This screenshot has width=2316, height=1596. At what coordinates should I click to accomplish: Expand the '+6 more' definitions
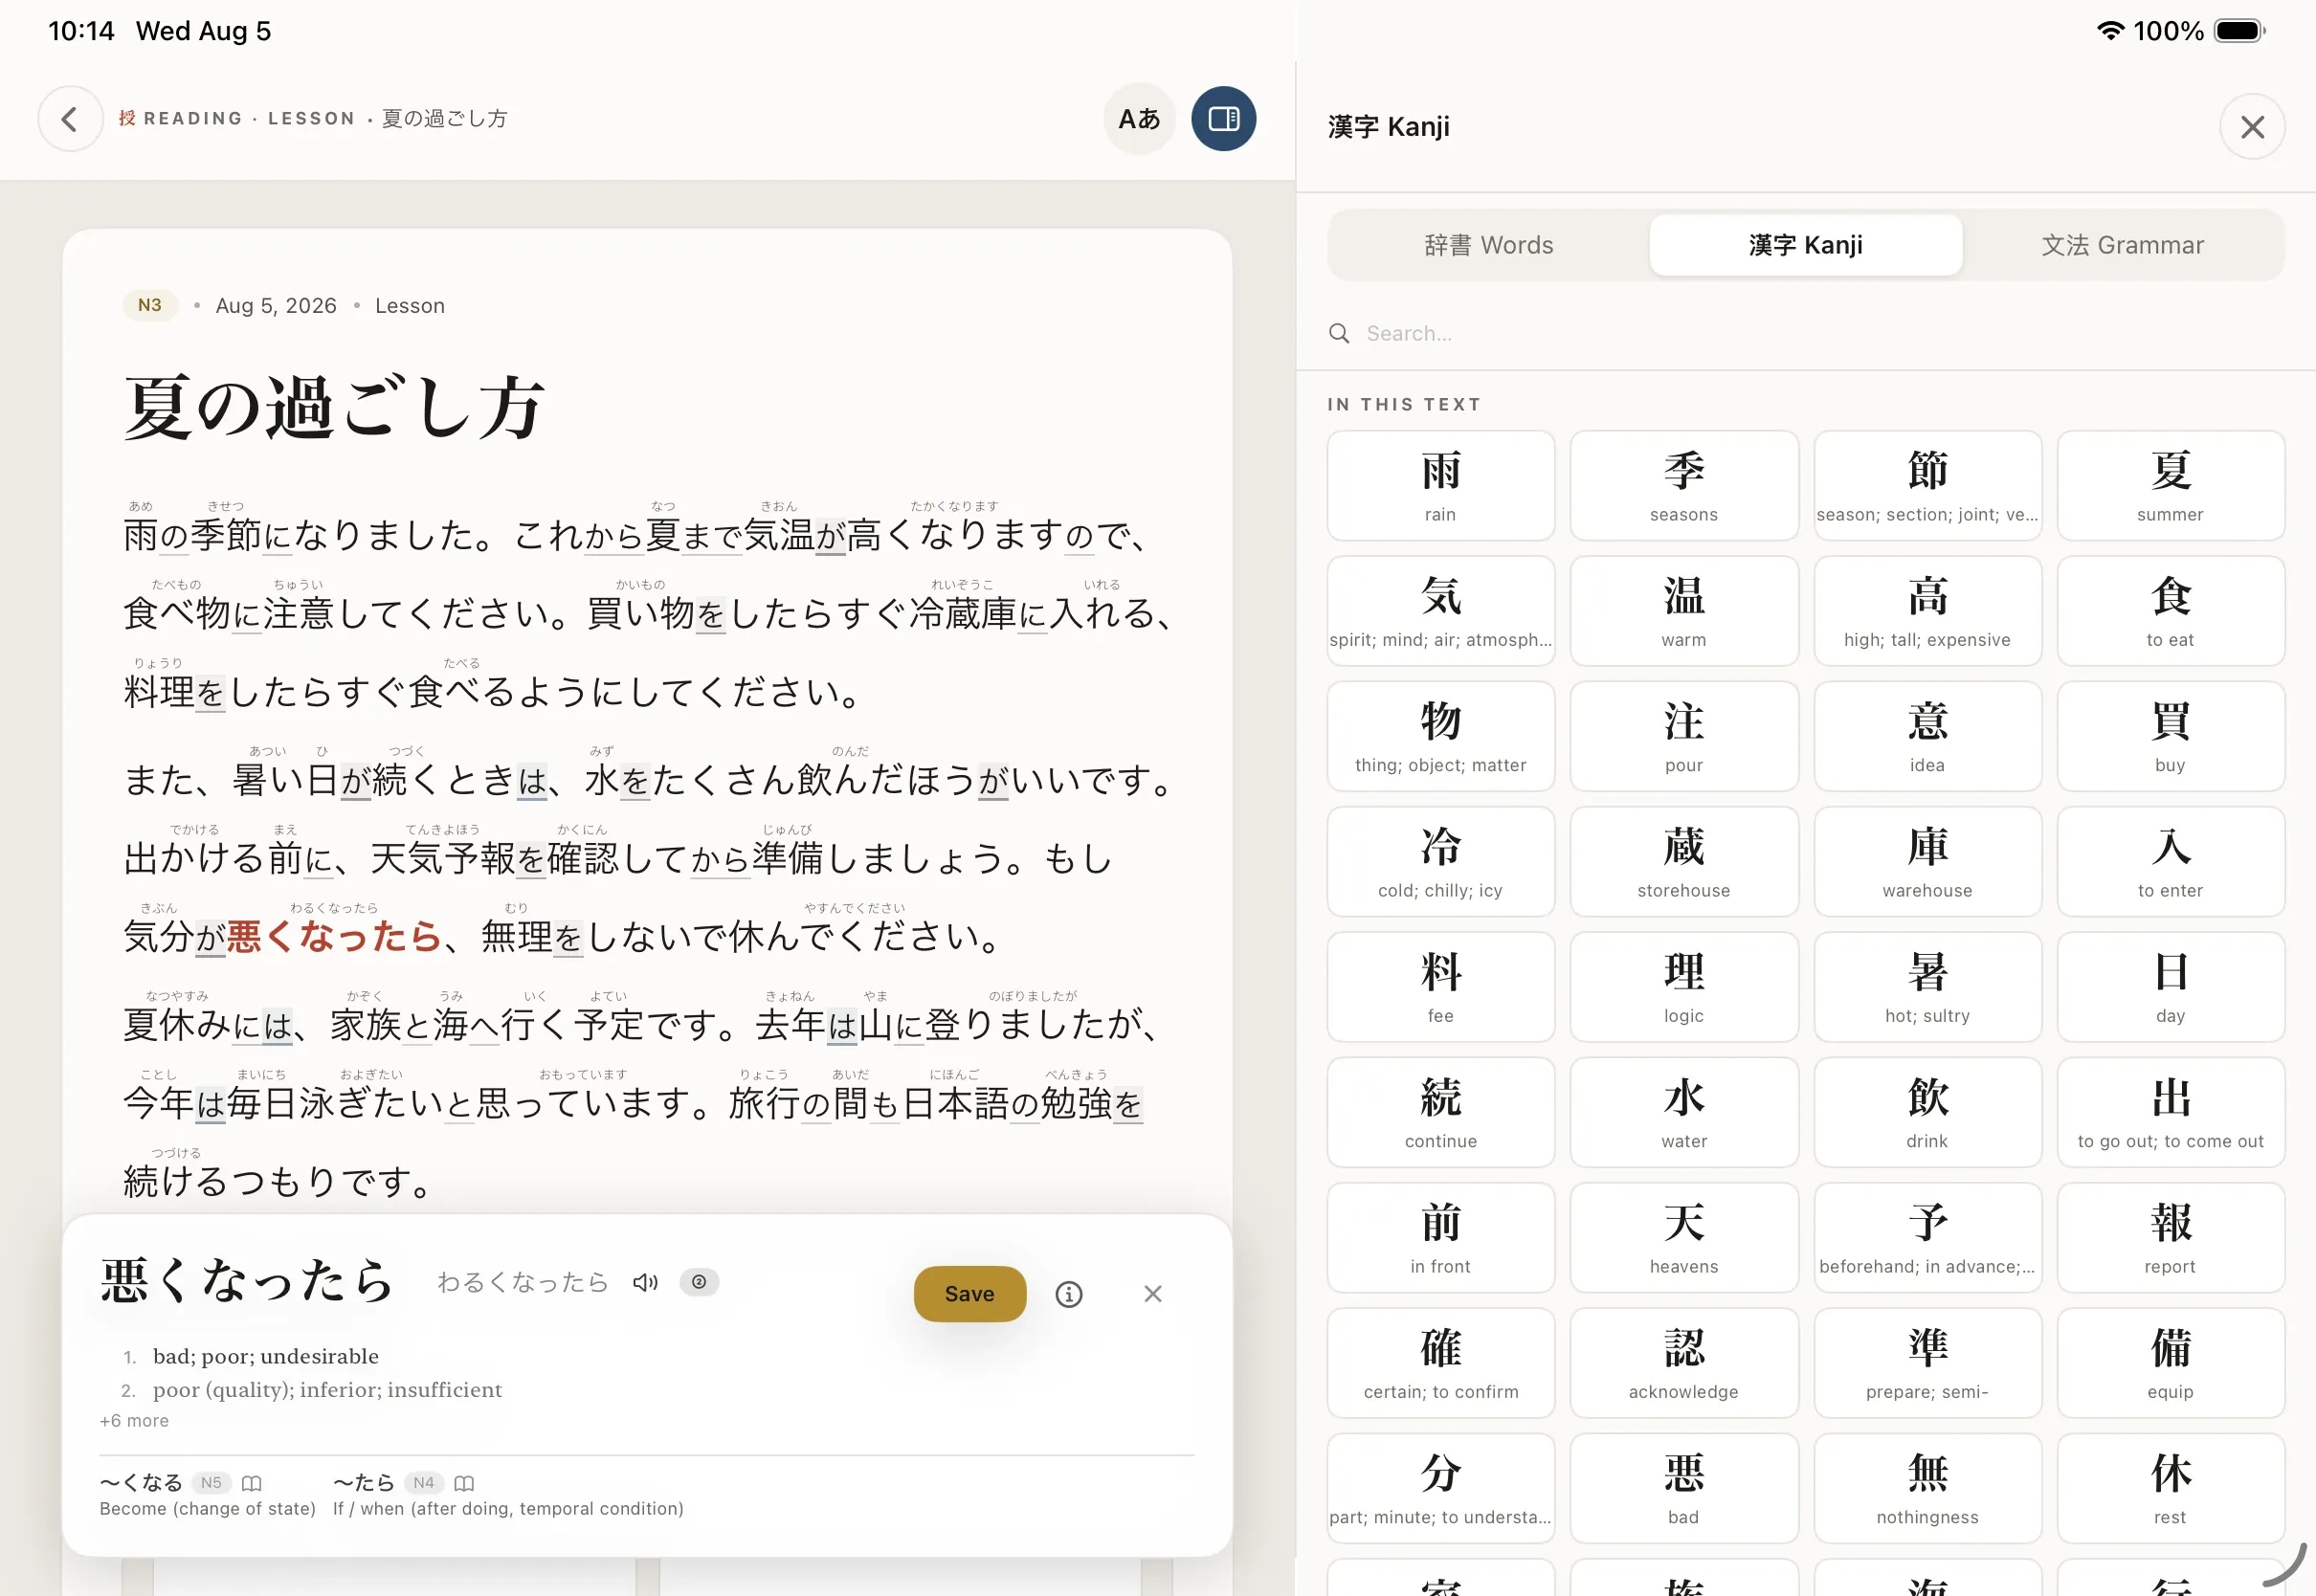134,1421
